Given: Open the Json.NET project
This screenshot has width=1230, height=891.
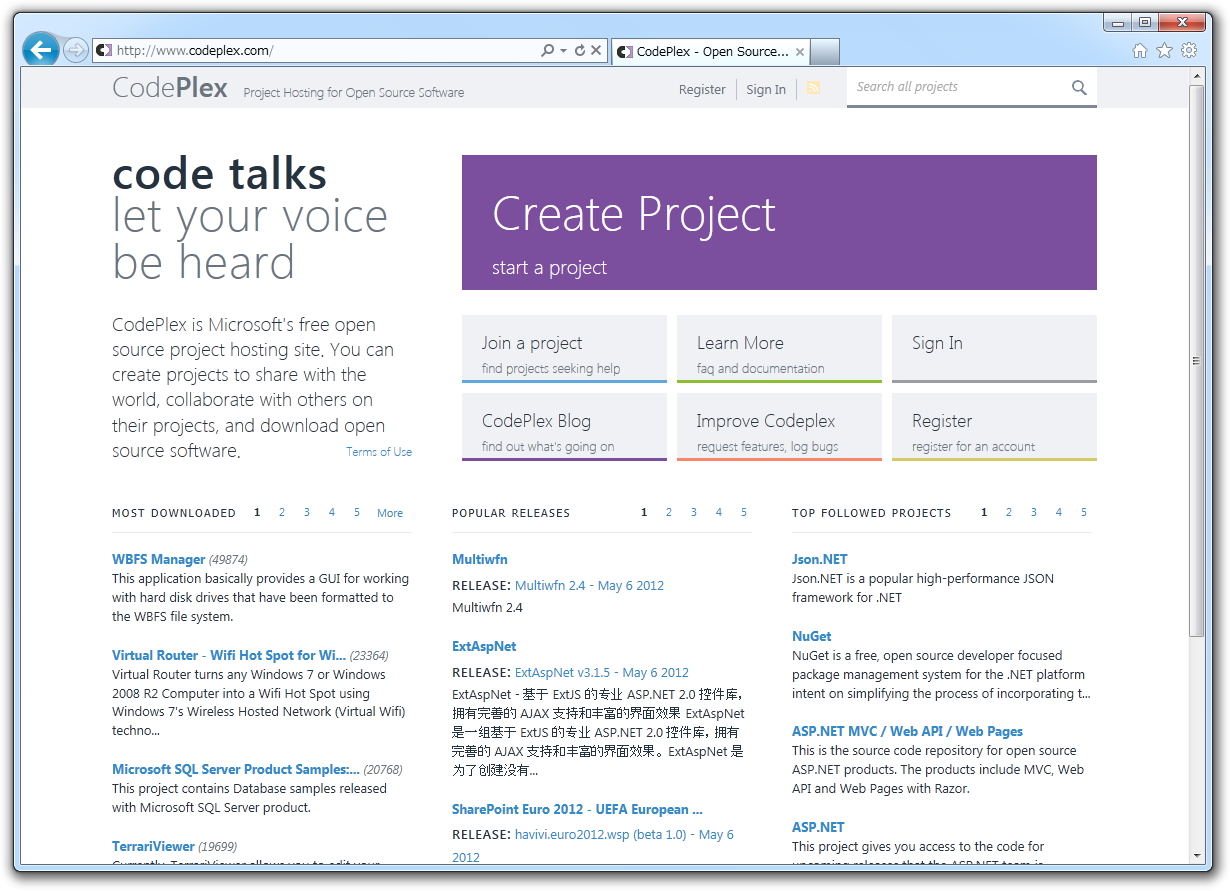Looking at the screenshot, I should coord(820,559).
